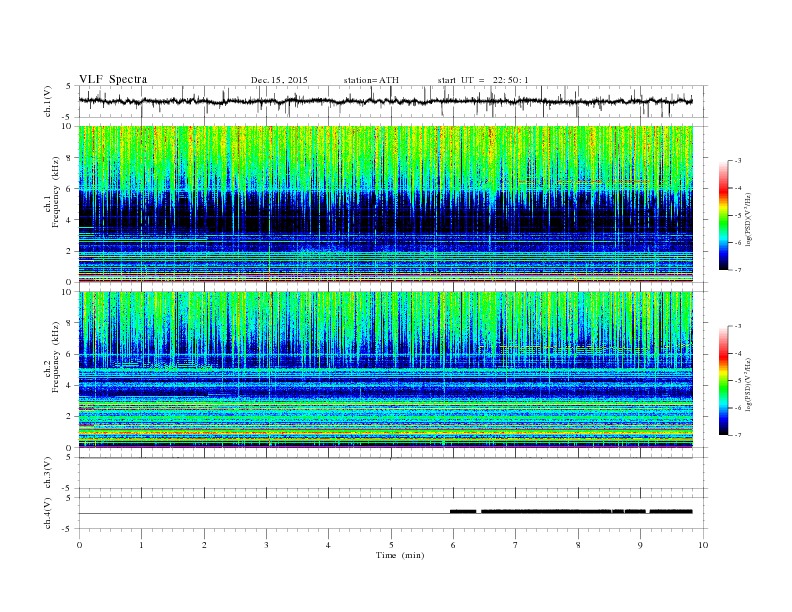Click the ch.2 spectrogram panel
The image size is (792, 612).
(x=386, y=370)
